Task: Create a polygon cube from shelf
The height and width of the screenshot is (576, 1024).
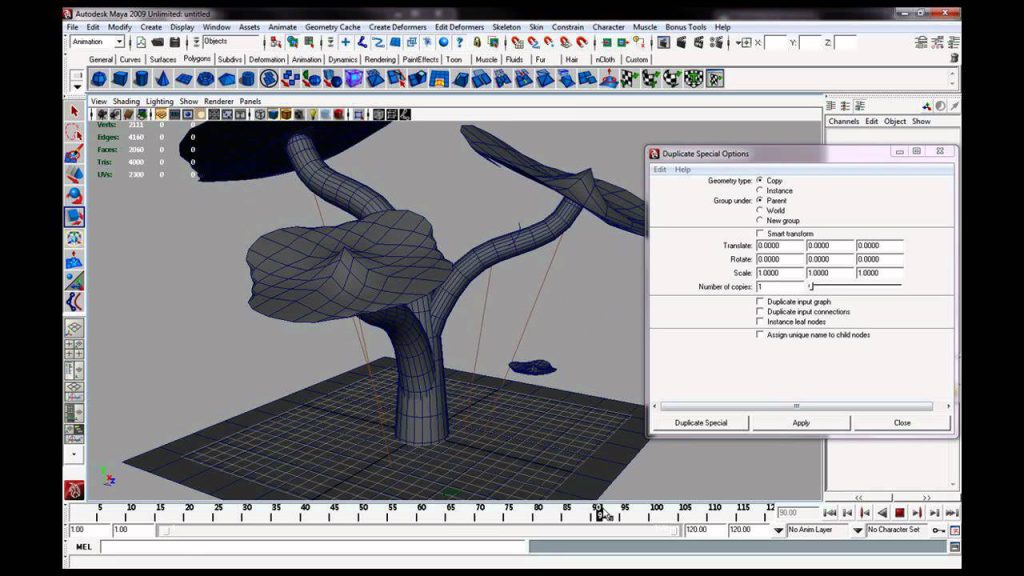Action: [x=120, y=79]
